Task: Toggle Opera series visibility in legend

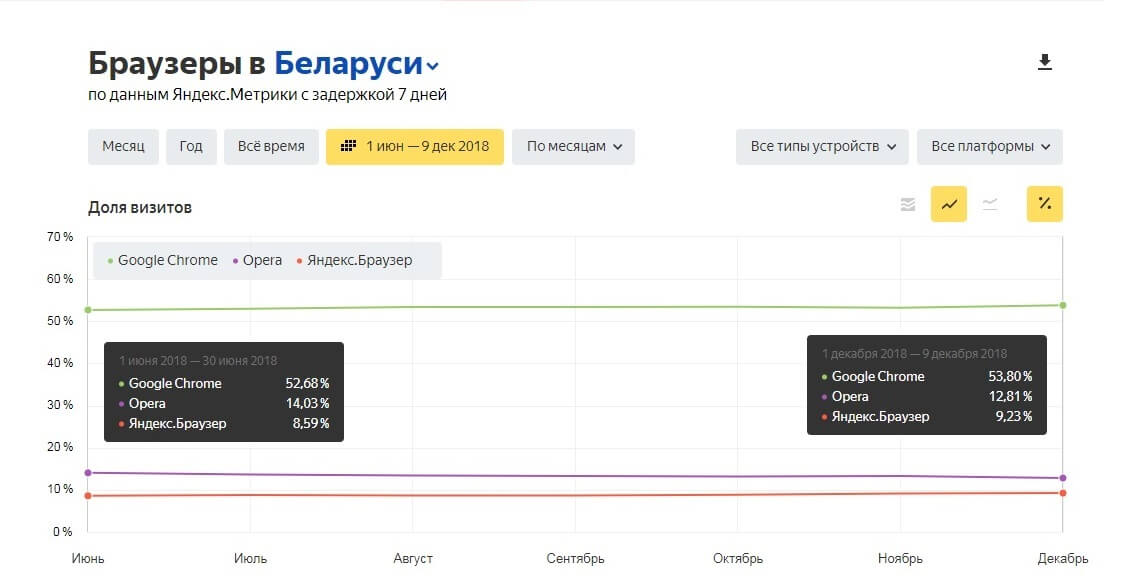Action: (x=262, y=260)
